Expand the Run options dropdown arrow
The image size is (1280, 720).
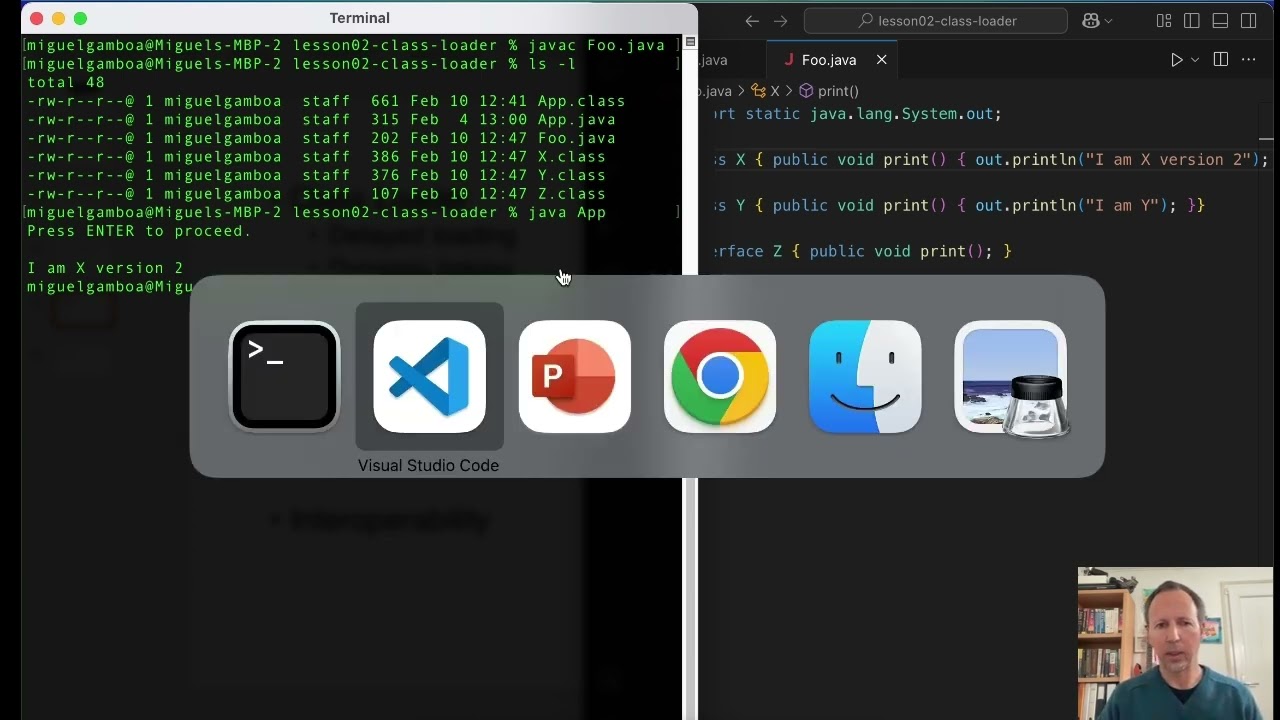click(x=1194, y=60)
